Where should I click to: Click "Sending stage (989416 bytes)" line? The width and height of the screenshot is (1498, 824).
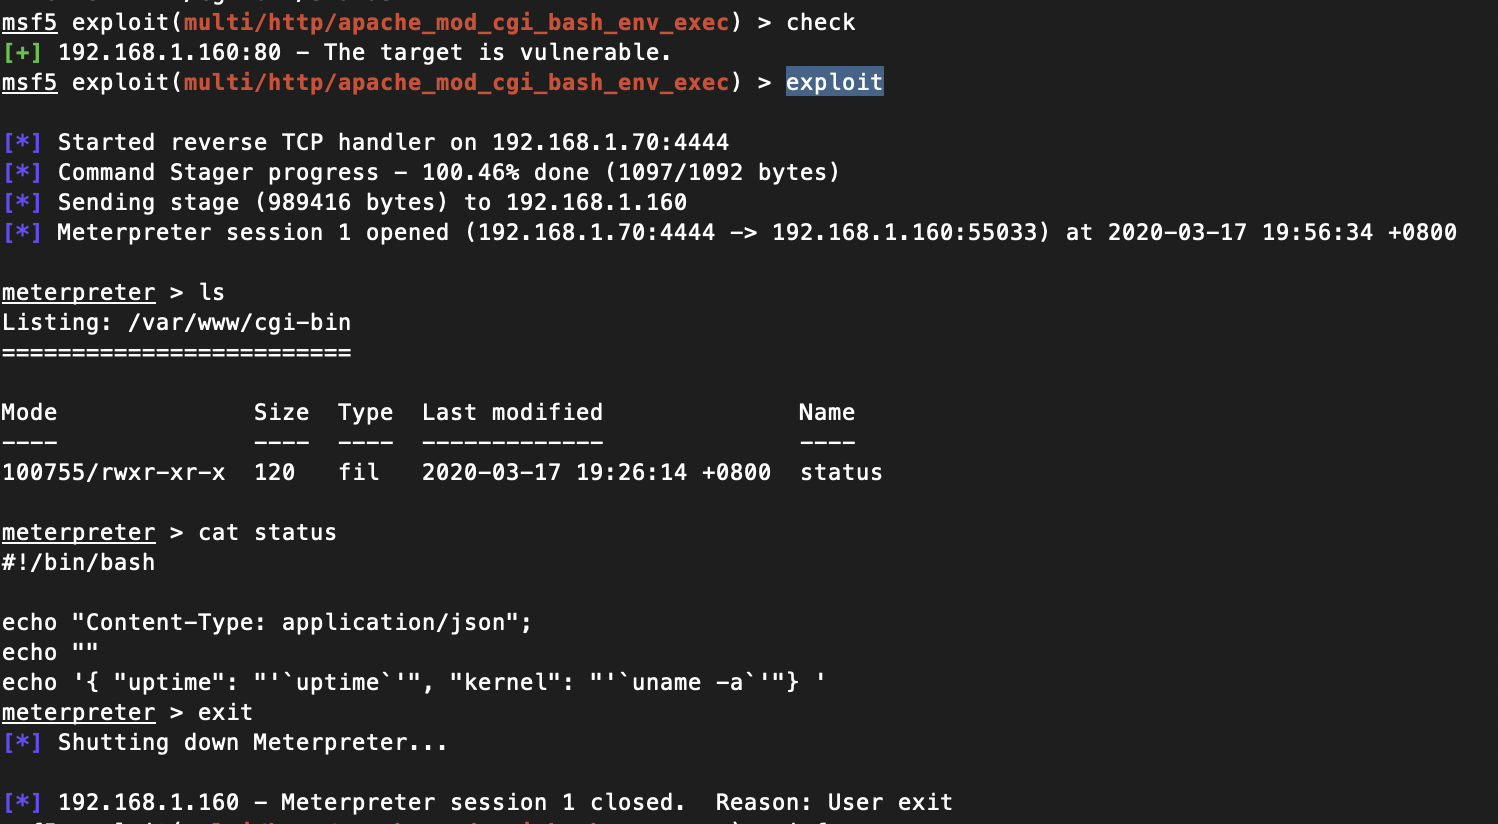pos(344,202)
